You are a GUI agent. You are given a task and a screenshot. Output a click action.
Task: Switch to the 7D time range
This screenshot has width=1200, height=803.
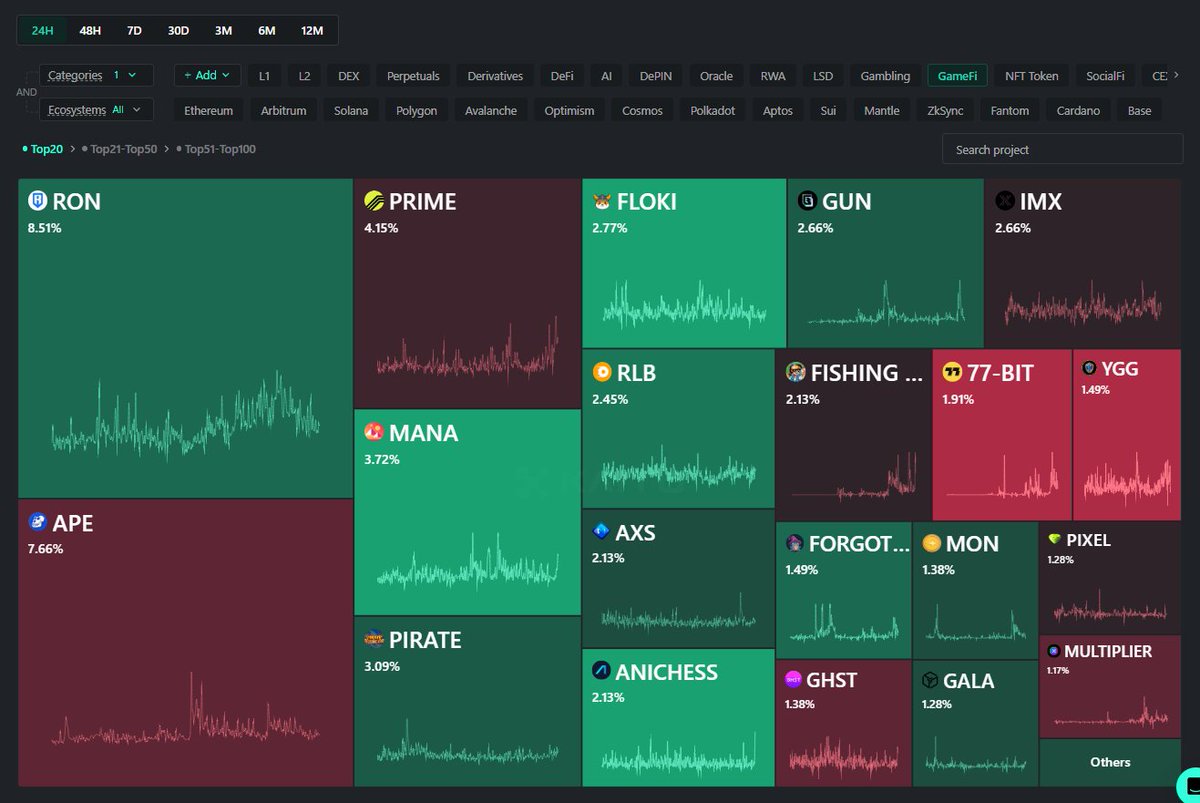click(134, 30)
